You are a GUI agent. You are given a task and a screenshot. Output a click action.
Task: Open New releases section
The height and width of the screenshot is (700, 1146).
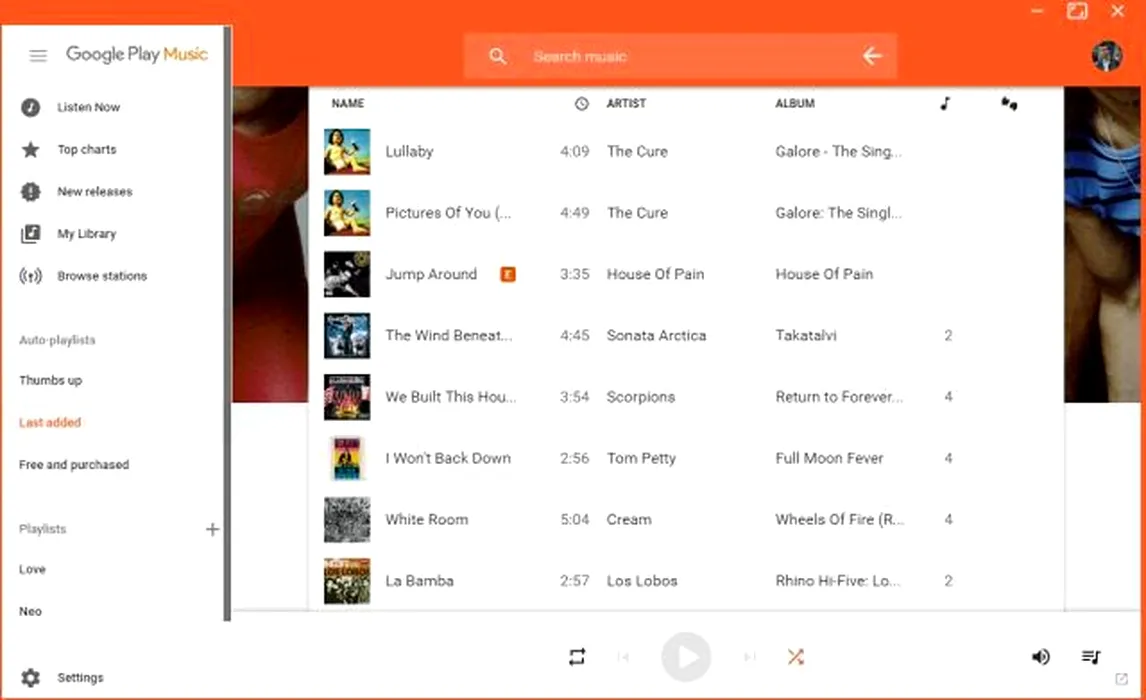click(x=95, y=191)
